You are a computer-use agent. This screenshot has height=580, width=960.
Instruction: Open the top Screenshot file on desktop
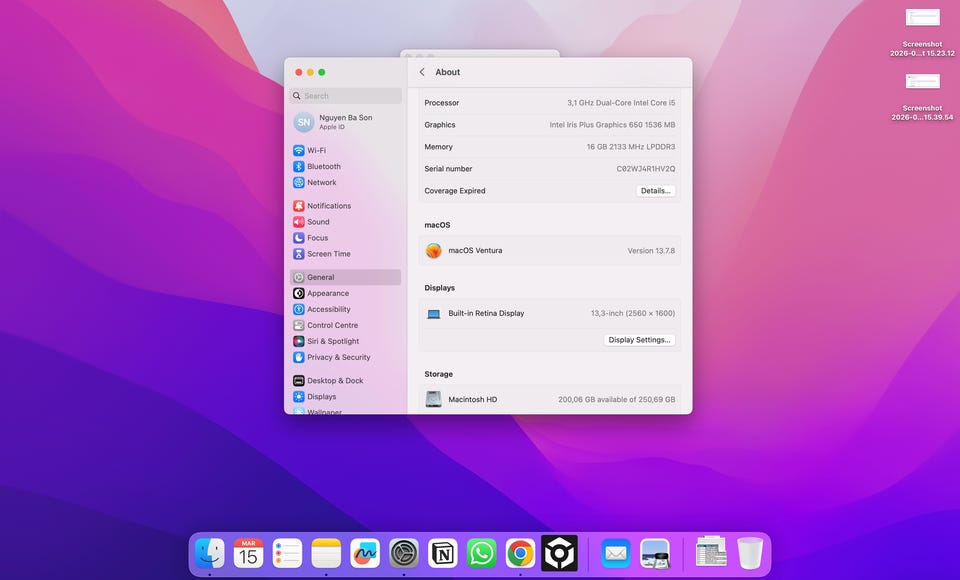(x=922, y=19)
